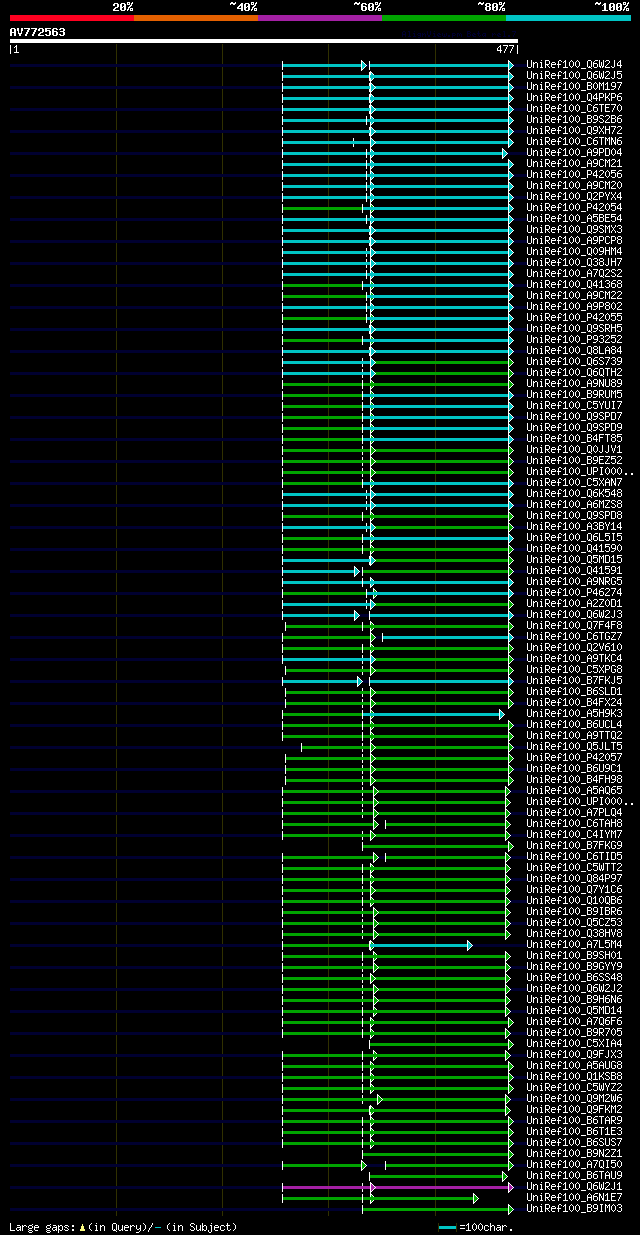Select the UniRef100_Q6S739 label
The image size is (640, 1235).
[x=574, y=362]
